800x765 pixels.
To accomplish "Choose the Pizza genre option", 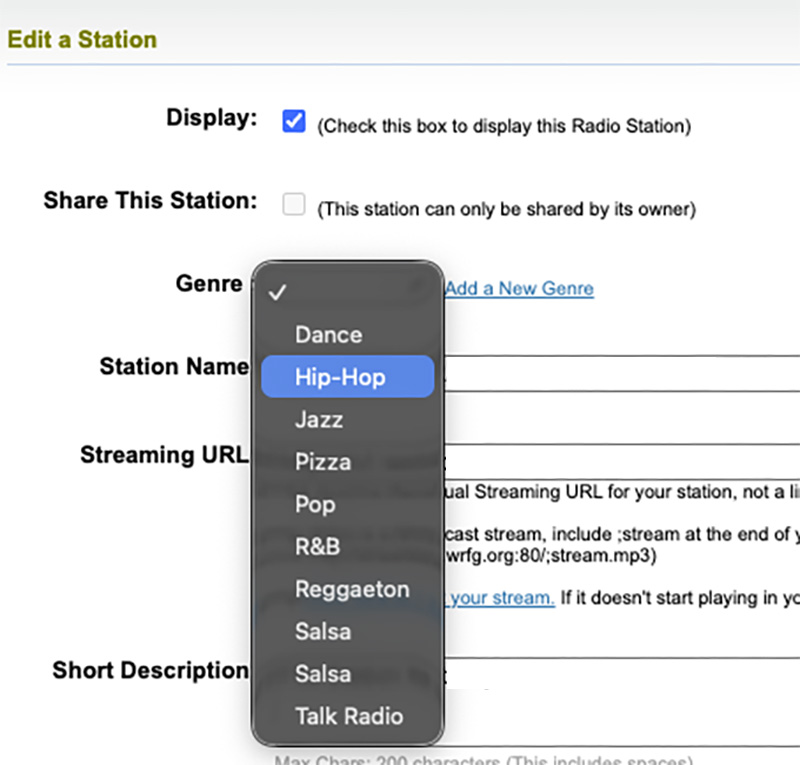I will click(347, 462).
